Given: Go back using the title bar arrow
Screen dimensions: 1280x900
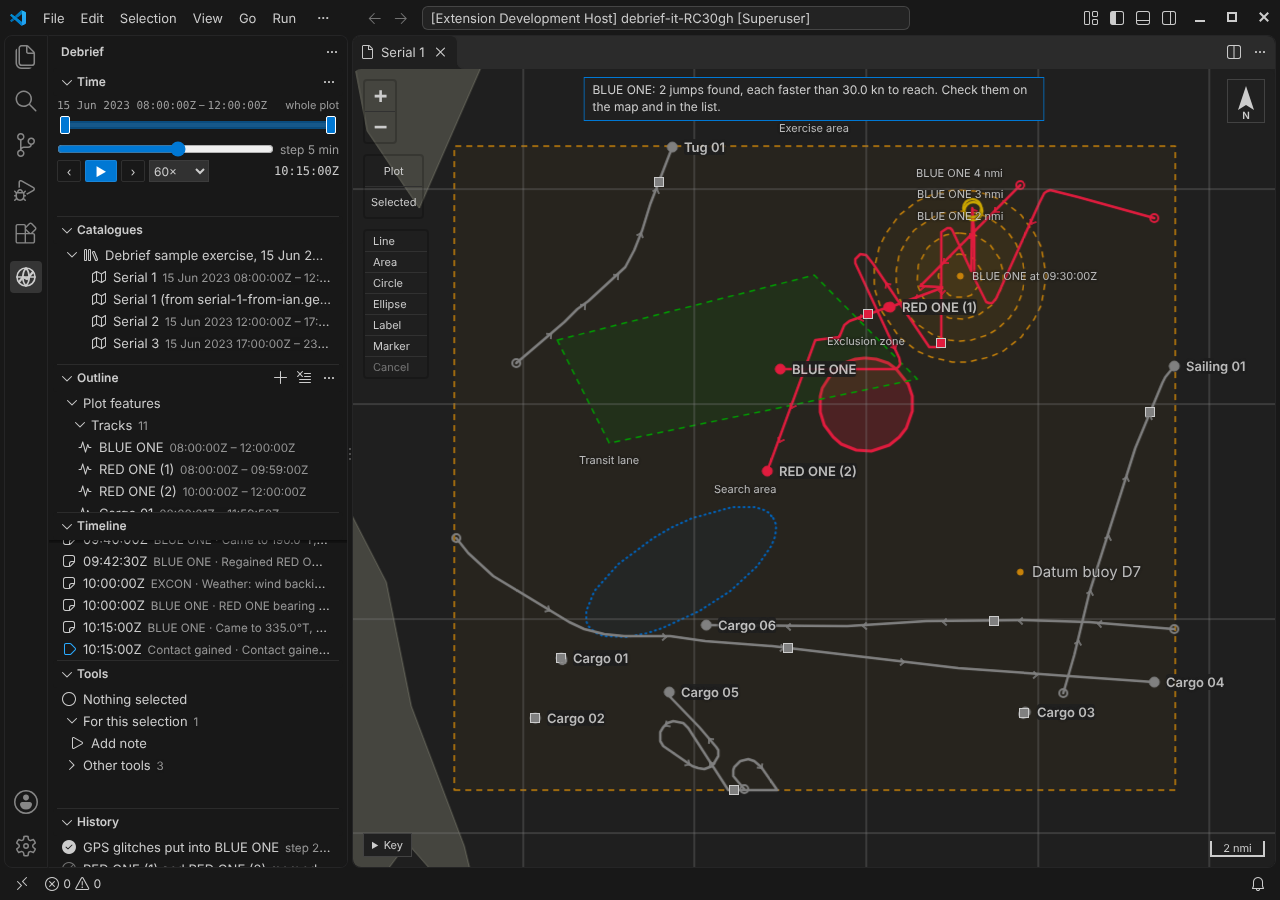Looking at the screenshot, I should pyautogui.click(x=374, y=18).
